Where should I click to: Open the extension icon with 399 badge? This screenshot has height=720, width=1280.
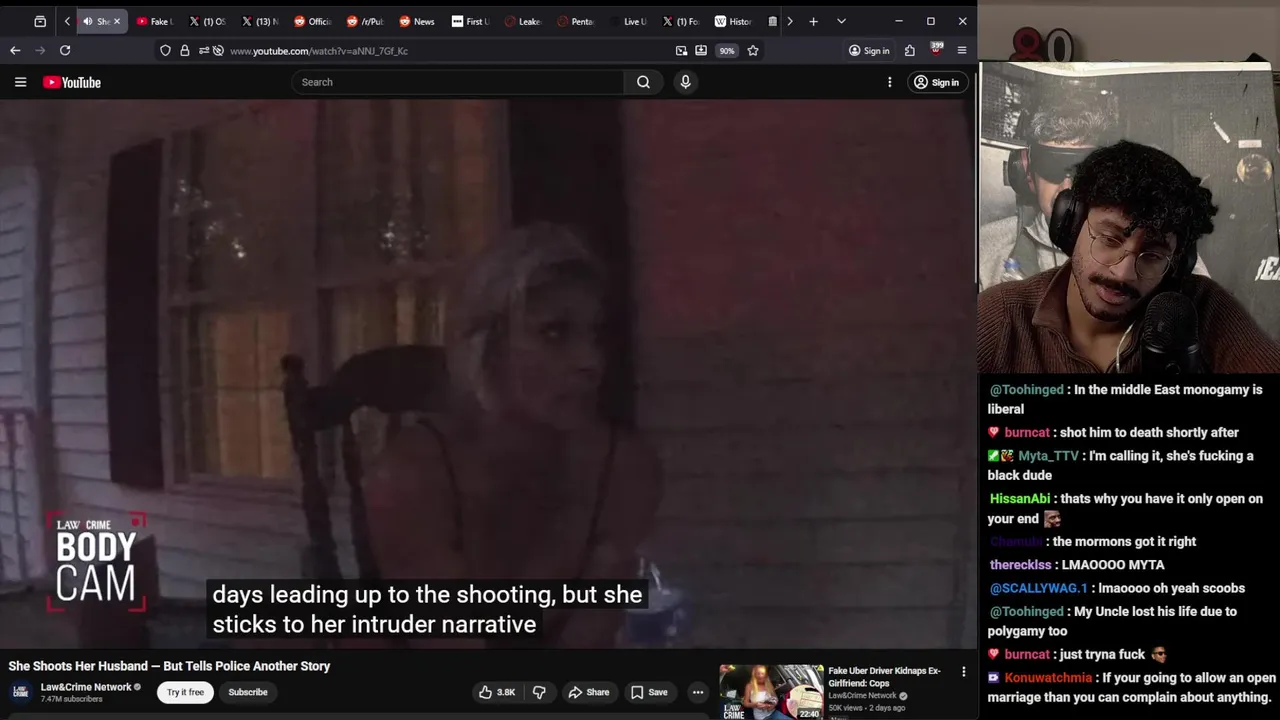[936, 49]
